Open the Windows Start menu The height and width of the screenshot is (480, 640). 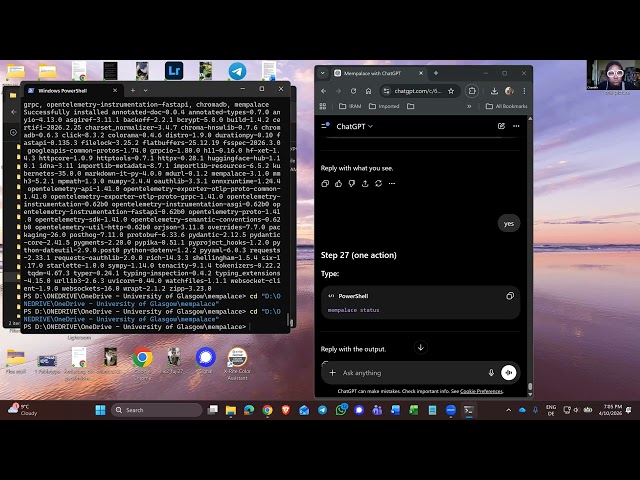[100, 410]
